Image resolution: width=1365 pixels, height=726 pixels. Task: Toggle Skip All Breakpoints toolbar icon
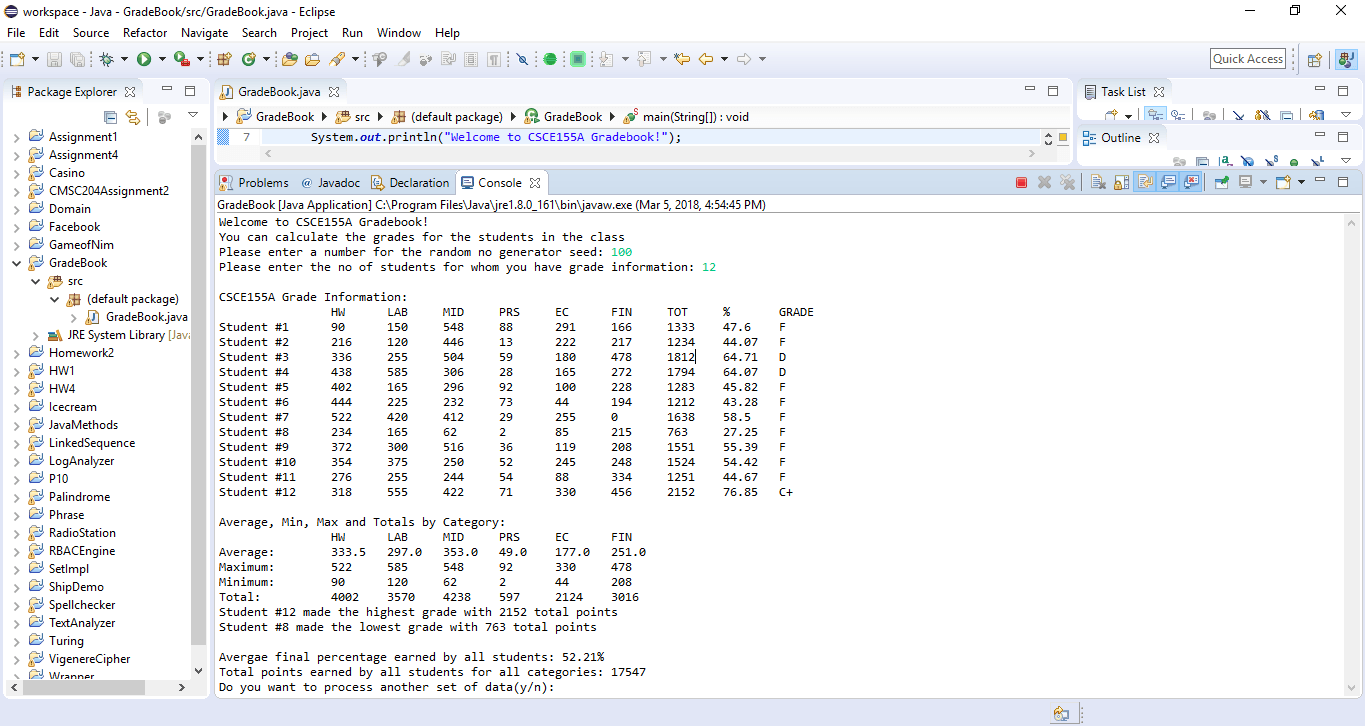(521, 59)
